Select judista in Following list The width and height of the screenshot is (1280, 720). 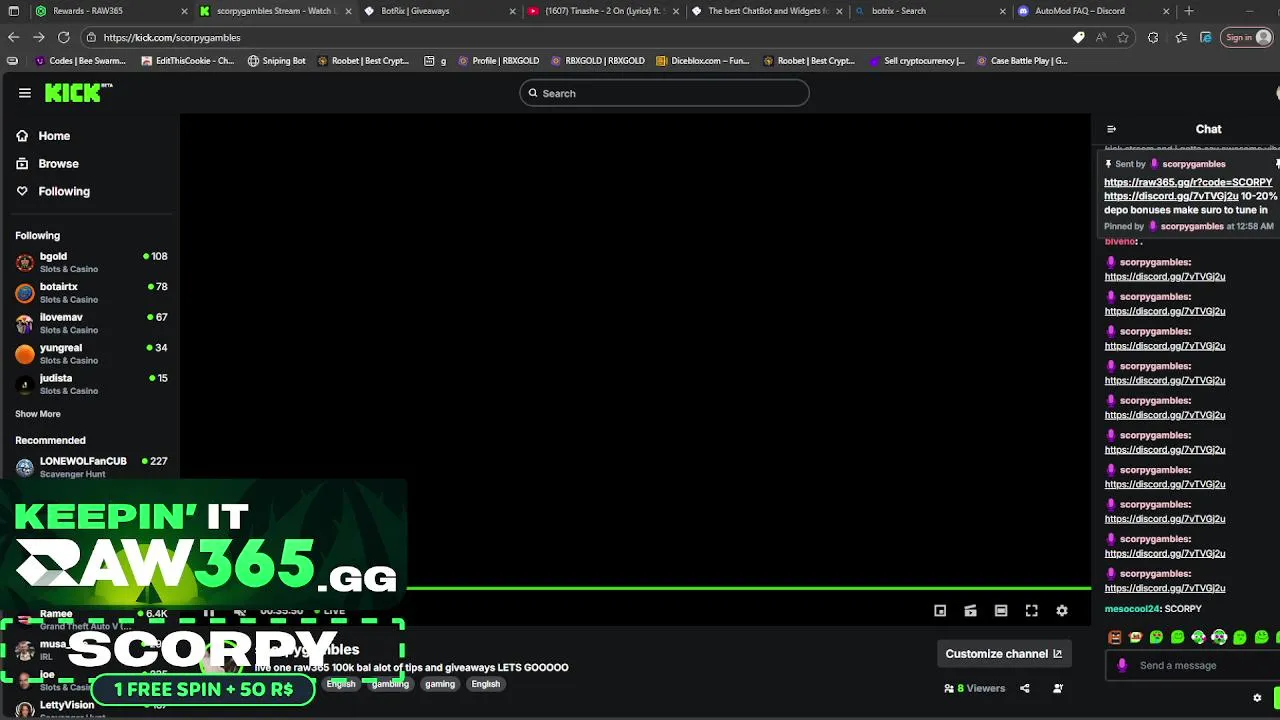click(91, 384)
